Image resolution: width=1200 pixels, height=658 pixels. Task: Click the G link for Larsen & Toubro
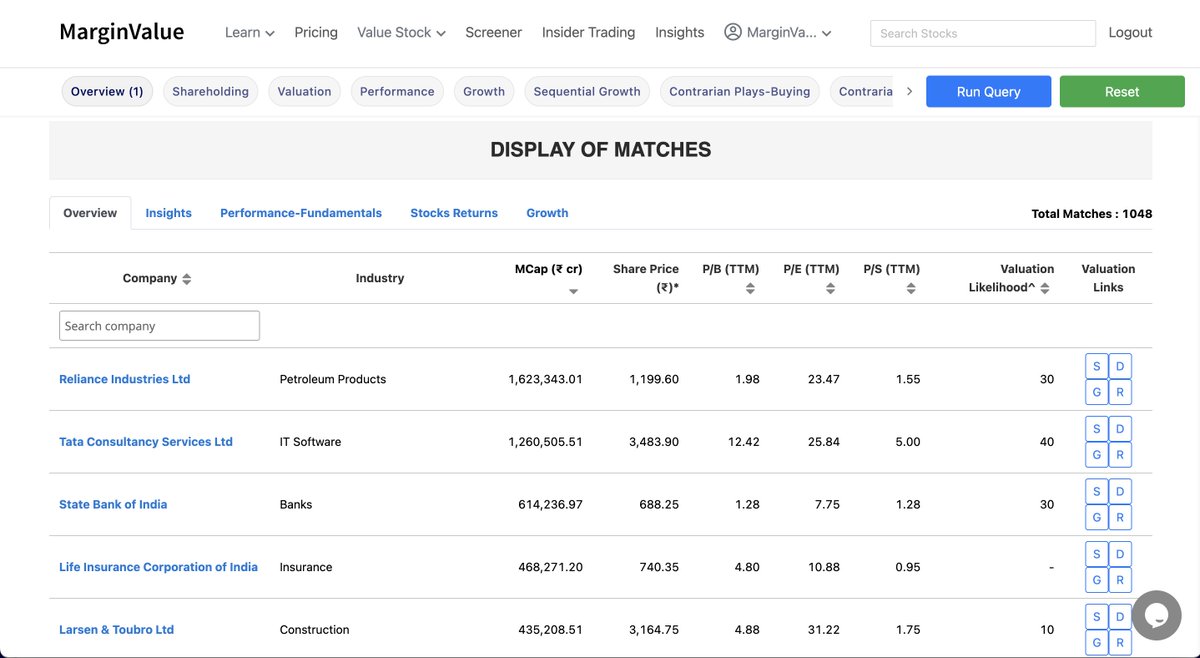click(1097, 643)
